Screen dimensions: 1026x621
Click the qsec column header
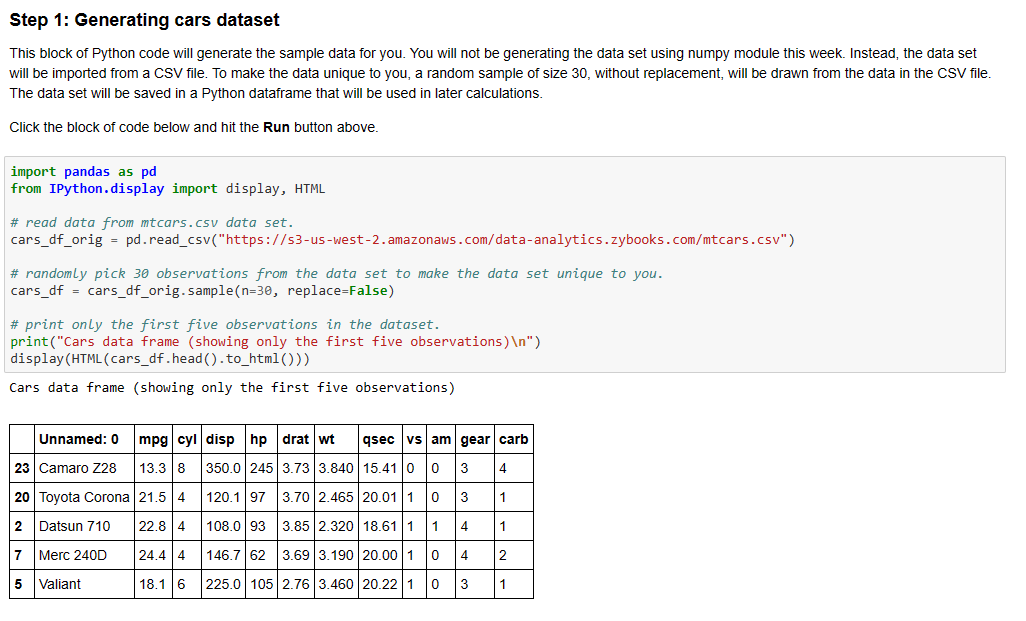(380, 439)
